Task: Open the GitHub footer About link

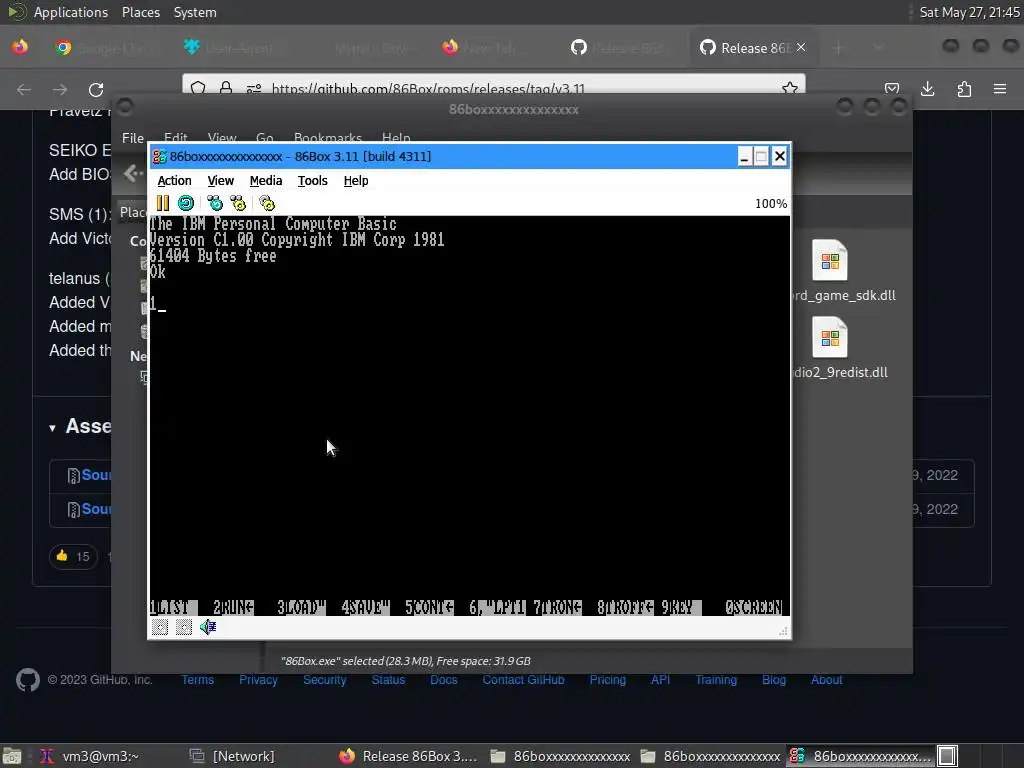Action: 826,680
